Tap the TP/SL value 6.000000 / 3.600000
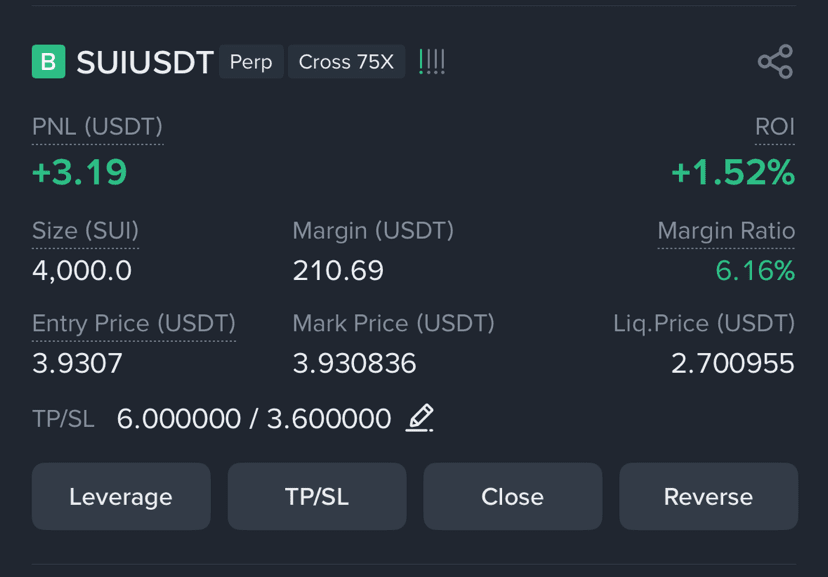This screenshot has width=828, height=577. 254,419
